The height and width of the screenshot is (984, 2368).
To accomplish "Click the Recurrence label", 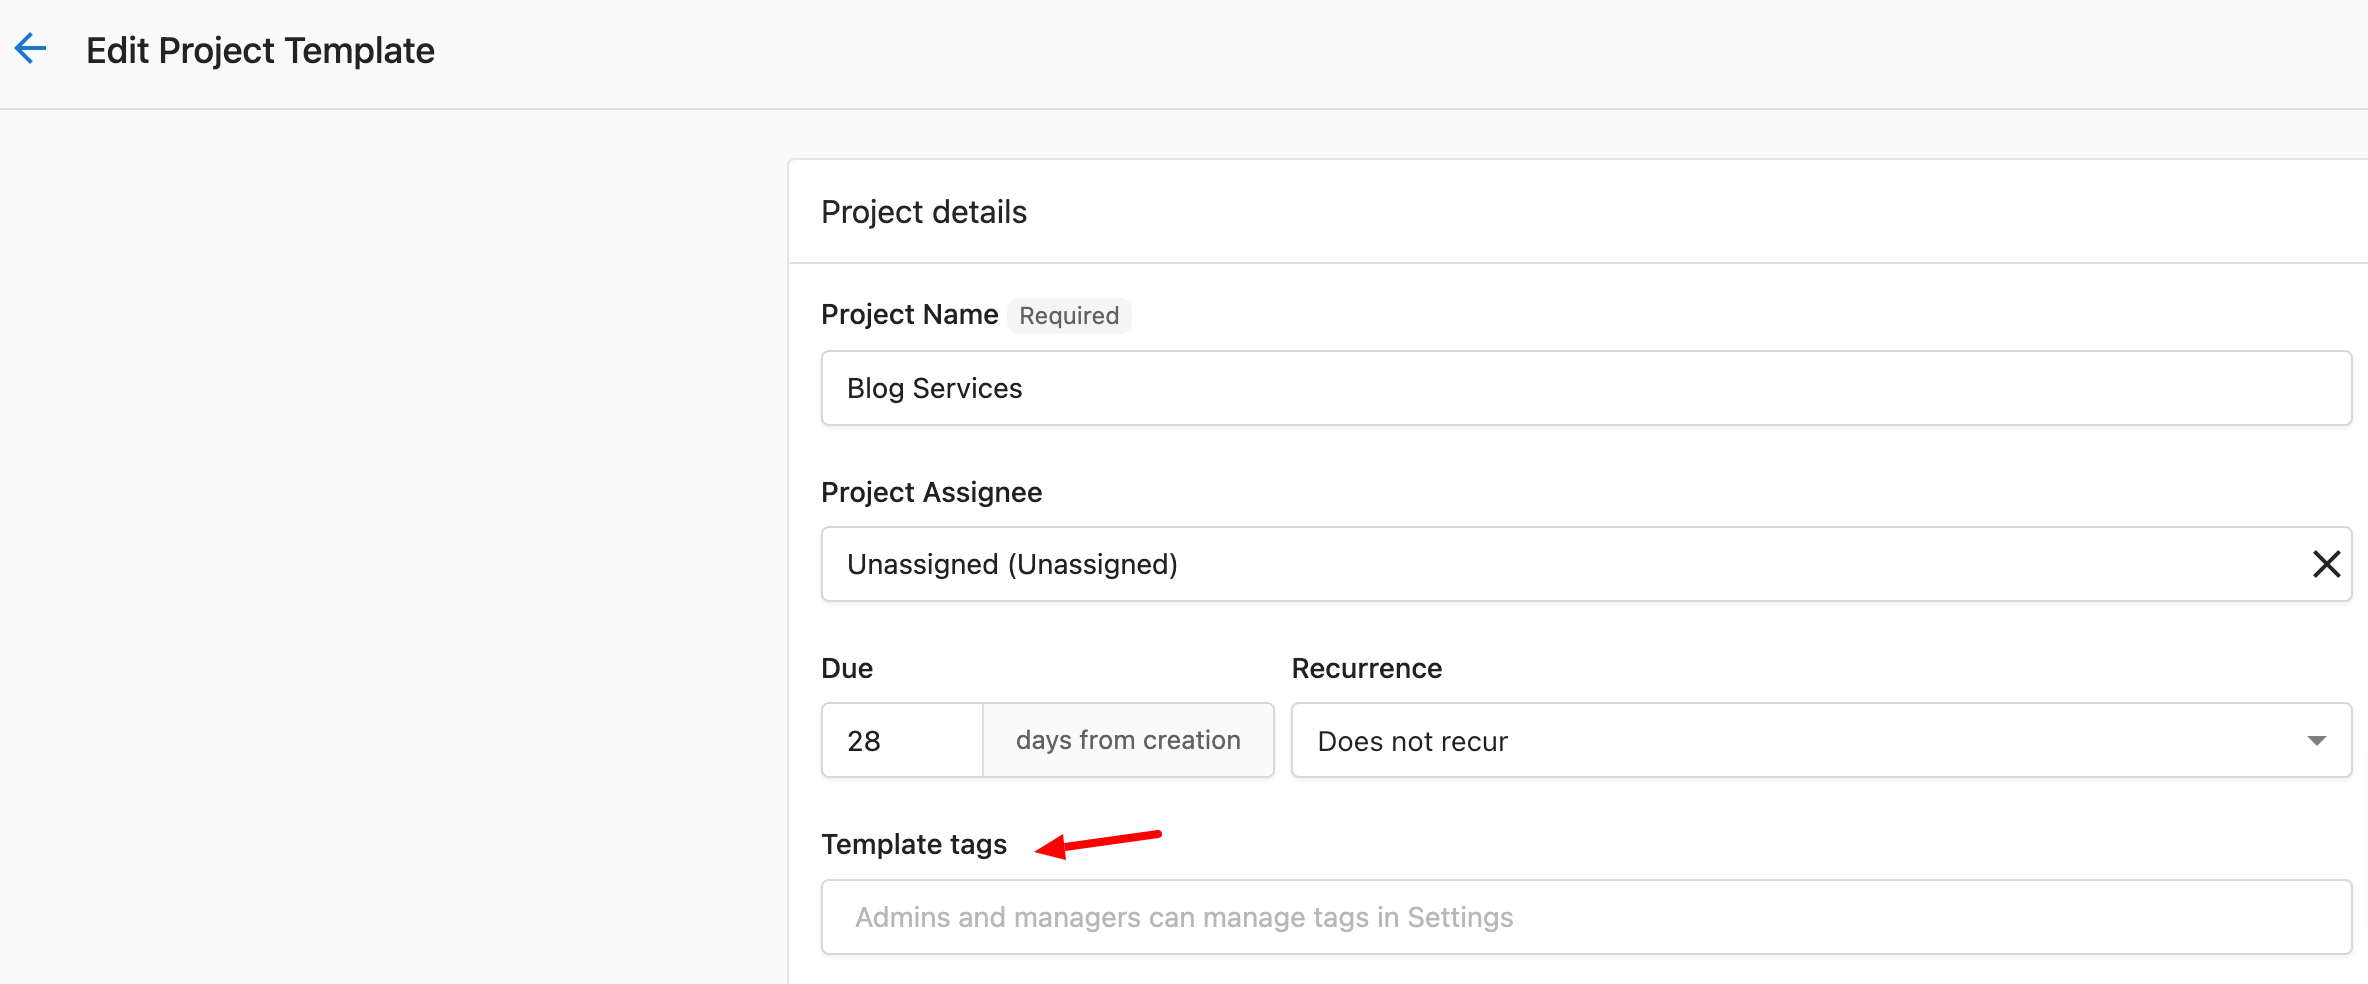I will tap(1366, 668).
